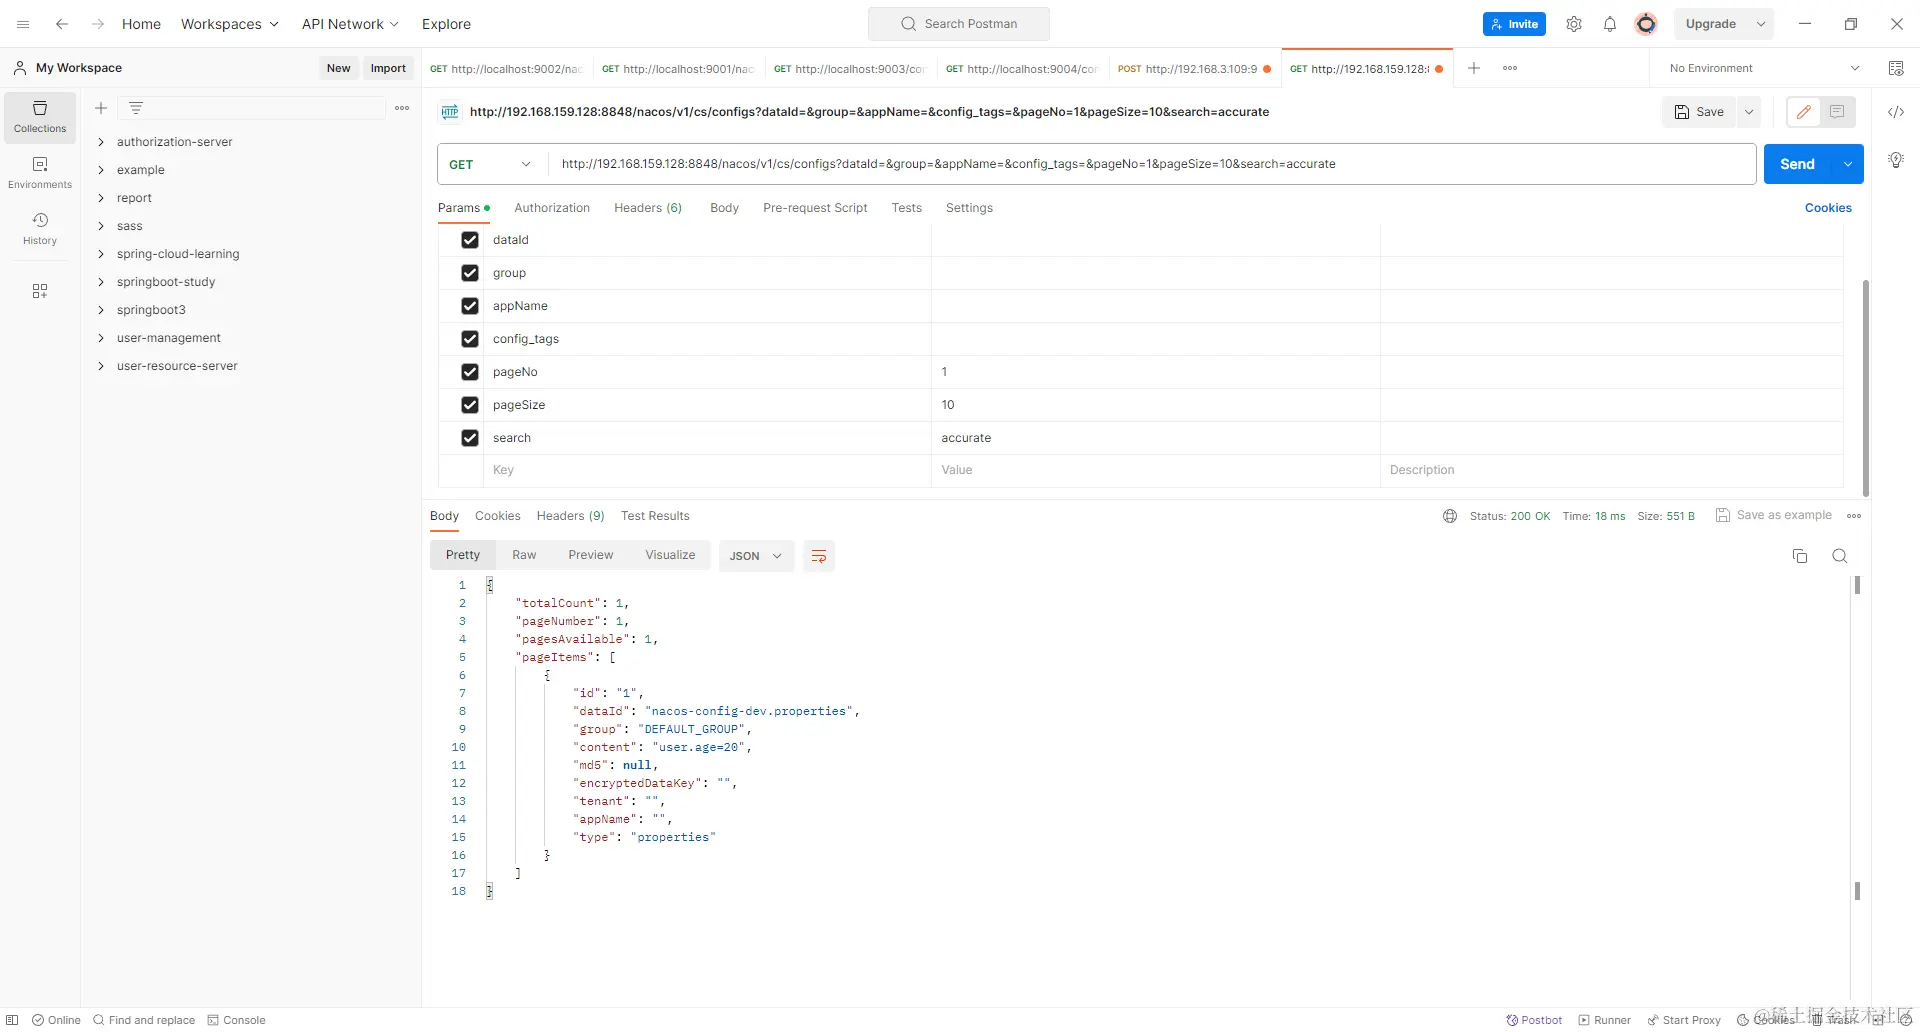The width and height of the screenshot is (1920, 1032).
Task: Open the Environments sidebar panel
Action: [40, 173]
